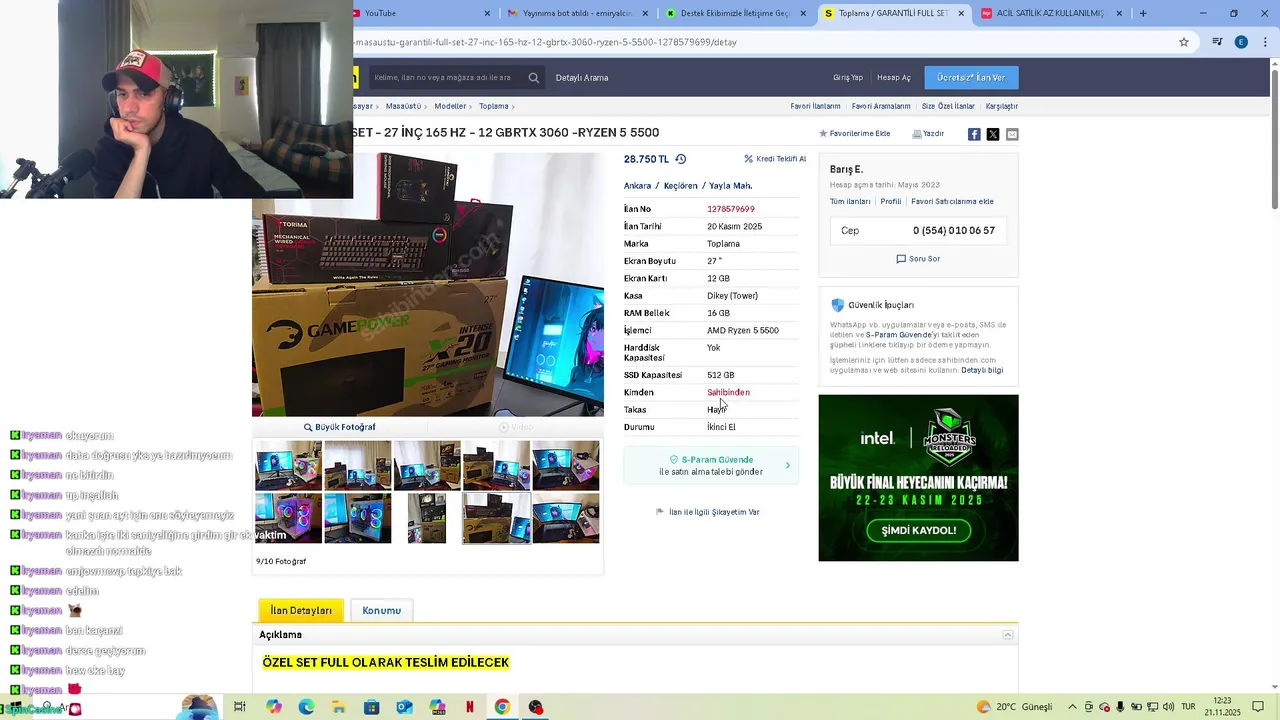The height and width of the screenshot is (720, 1280).
Task: Open Chrome profile avatar E
Action: pyautogui.click(x=1241, y=42)
